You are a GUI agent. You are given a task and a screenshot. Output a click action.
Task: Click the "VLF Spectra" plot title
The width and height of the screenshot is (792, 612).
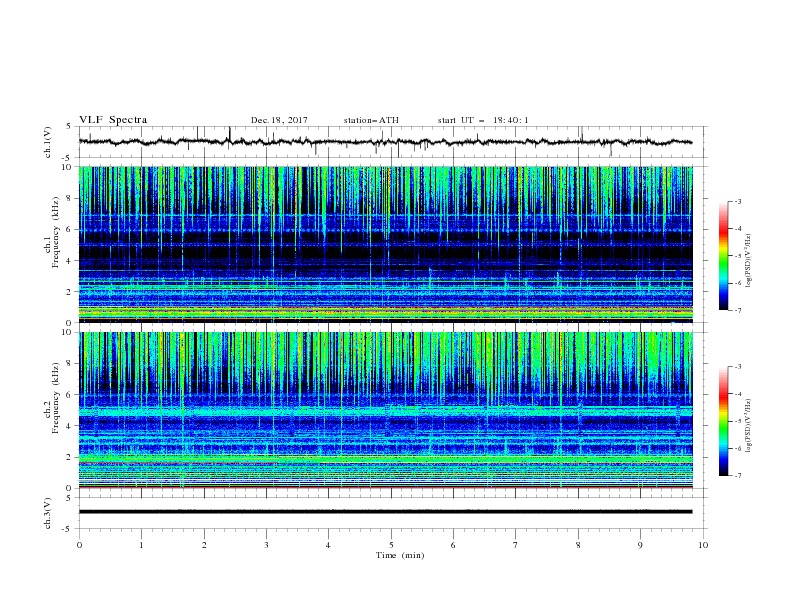coord(113,120)
